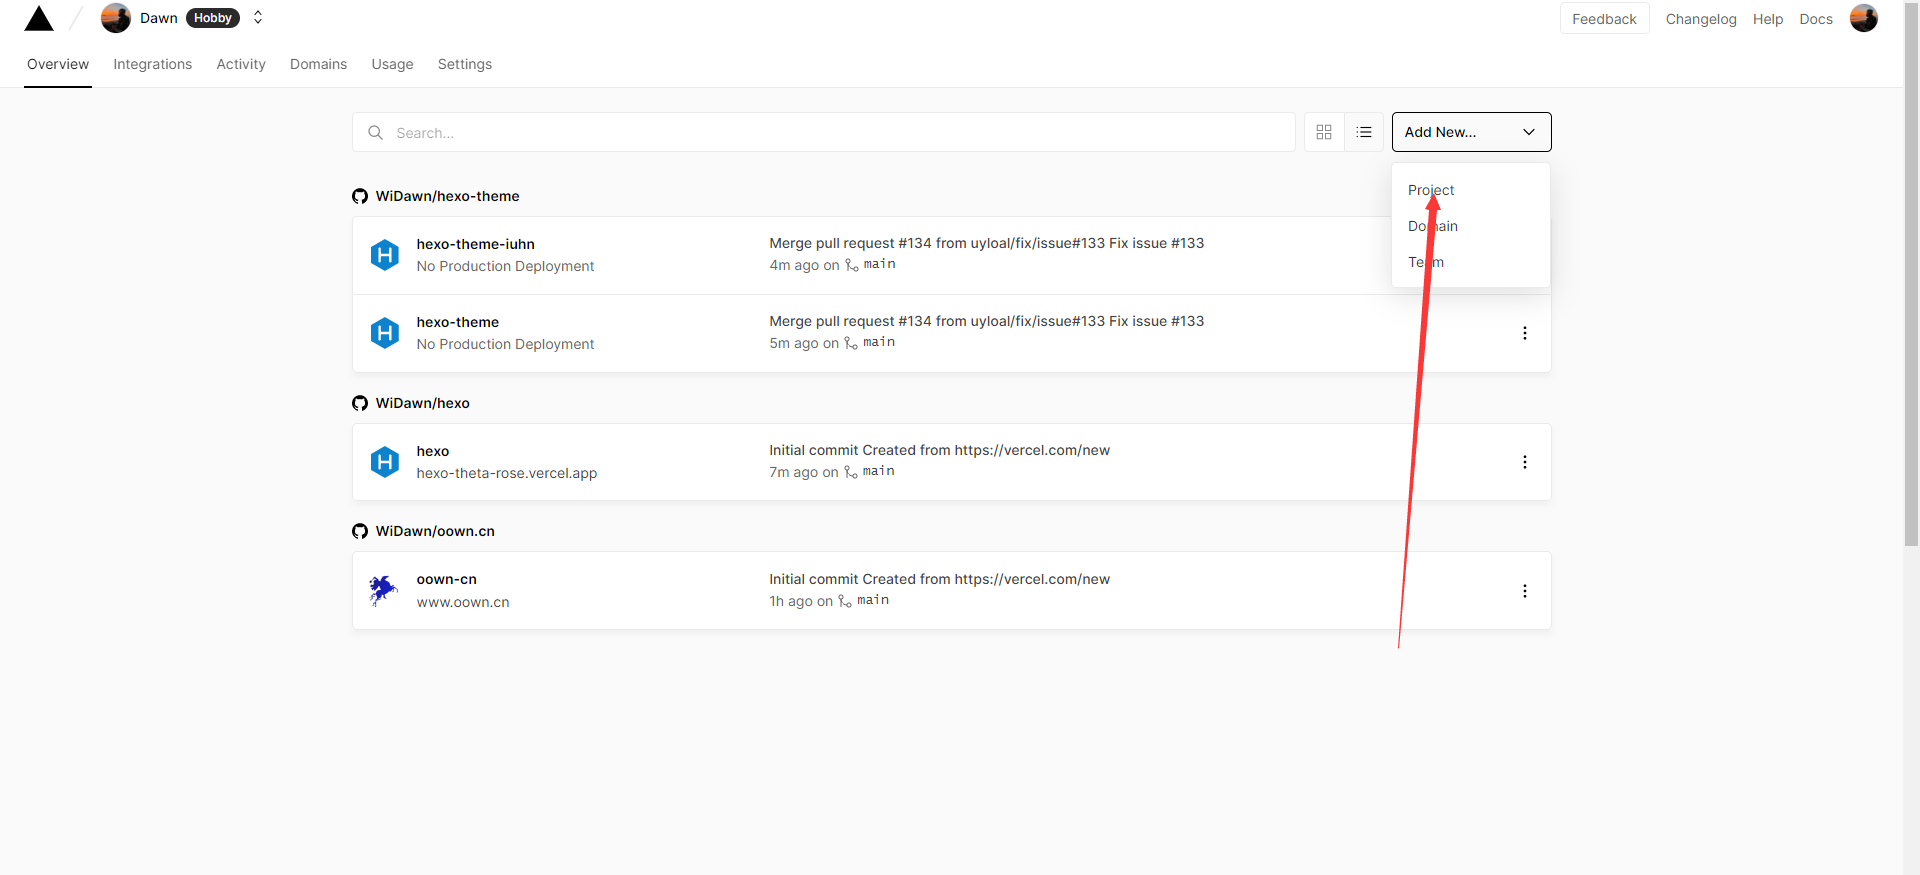Click the Vercel triangle logo
The width and height of the screenshot is (1920, 875).
coord(39,18)
